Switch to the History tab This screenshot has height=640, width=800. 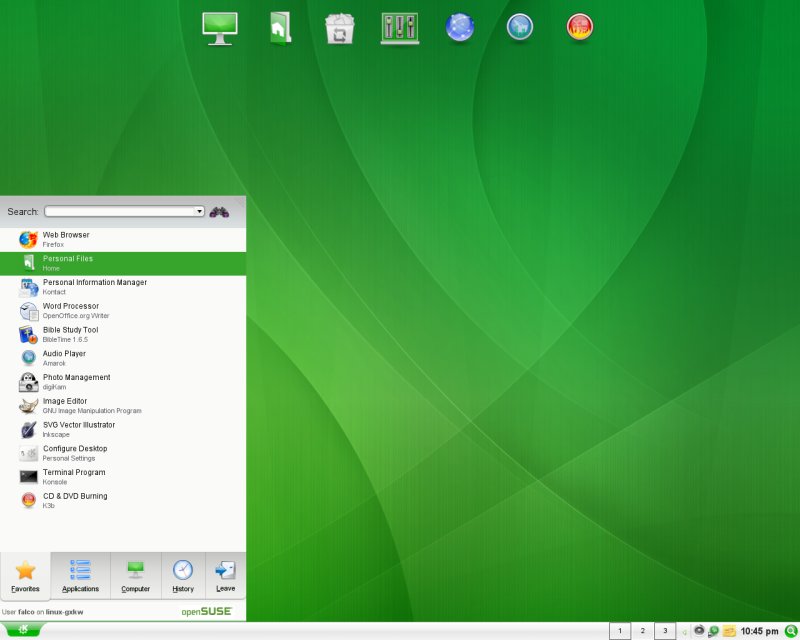click(x=183, y=576)
